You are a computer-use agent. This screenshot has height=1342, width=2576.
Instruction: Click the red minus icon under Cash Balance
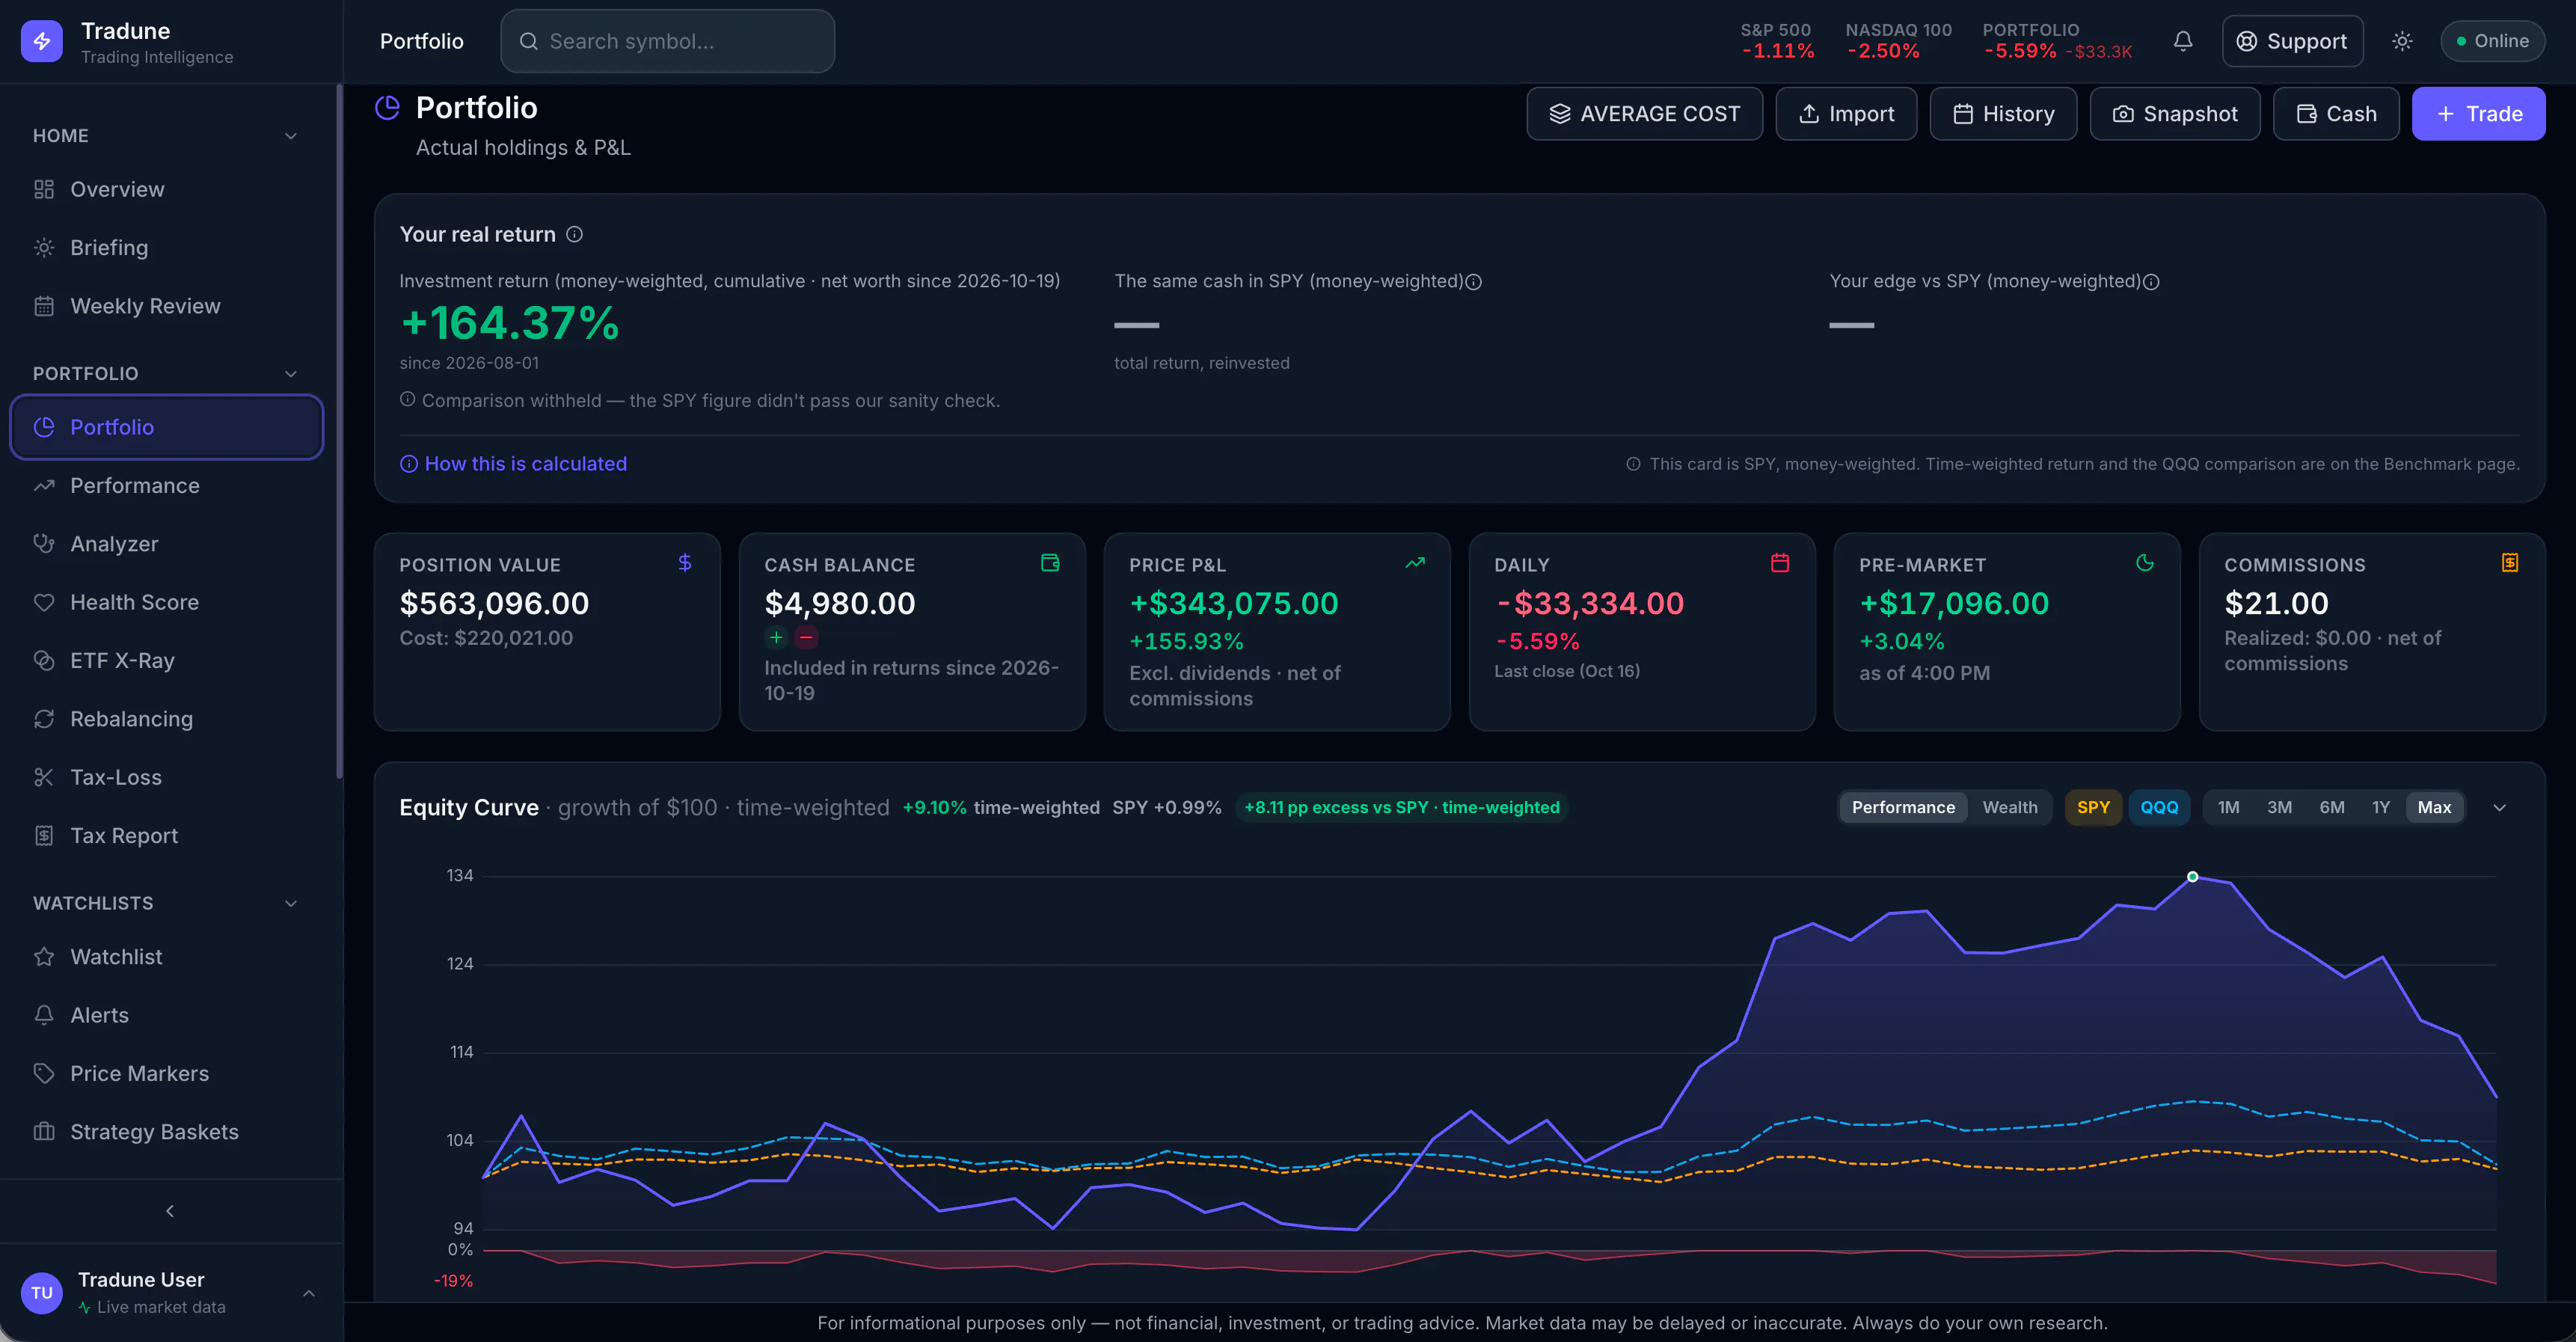coord(806,637)
